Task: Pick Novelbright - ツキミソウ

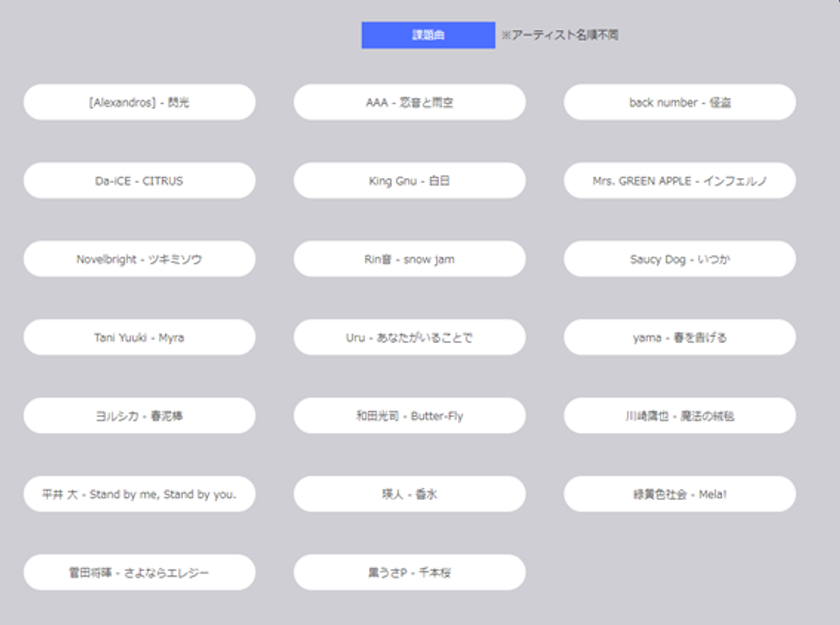Action: tap(139, 259)
